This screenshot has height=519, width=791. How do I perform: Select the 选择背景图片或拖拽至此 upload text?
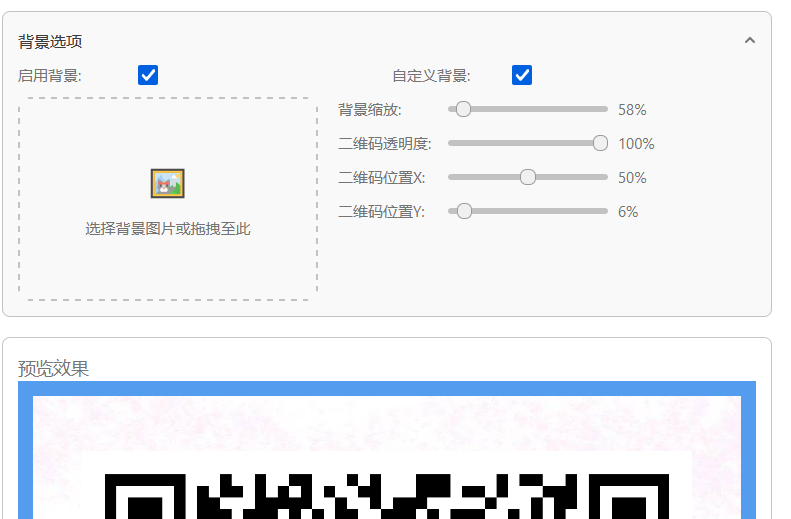click(167, 229)
